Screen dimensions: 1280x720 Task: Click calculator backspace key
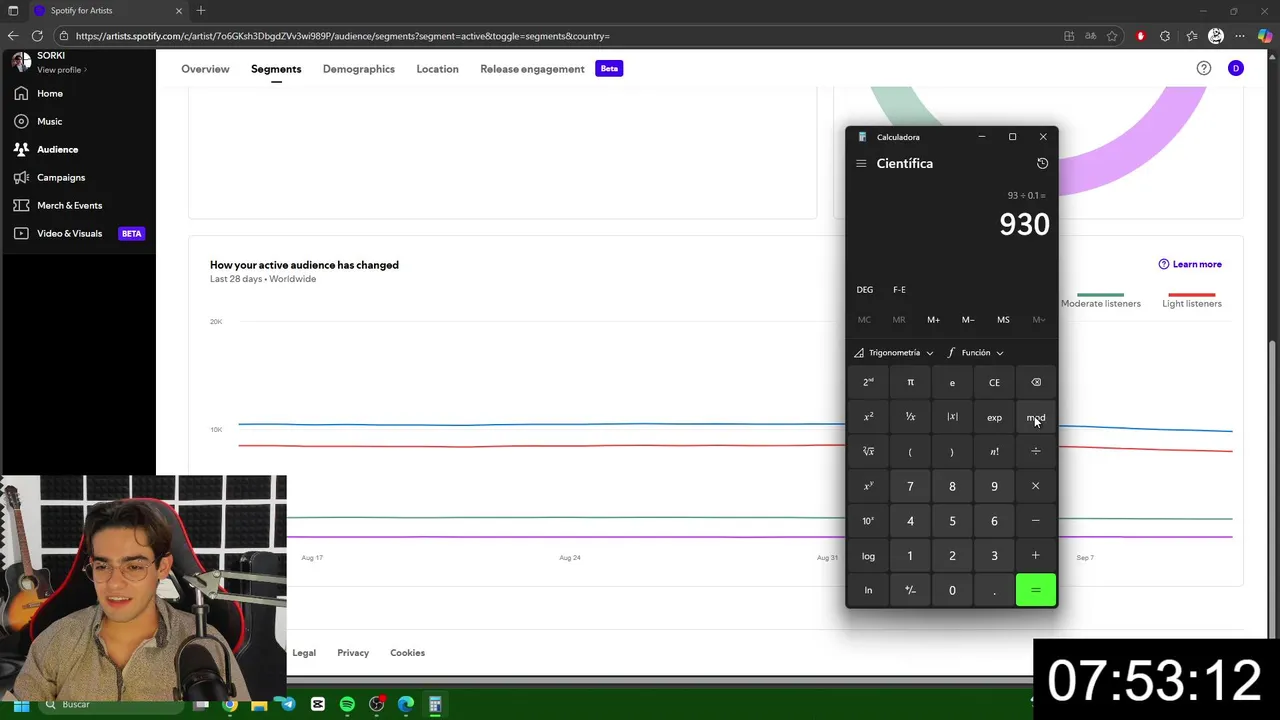pos(1036,382)
